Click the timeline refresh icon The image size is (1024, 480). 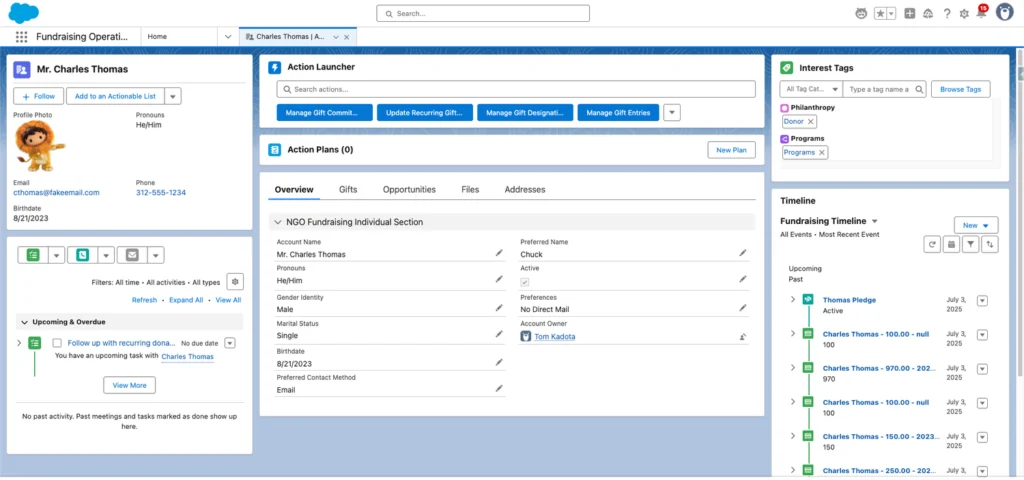pyautogui.click(x=932, y=244)
